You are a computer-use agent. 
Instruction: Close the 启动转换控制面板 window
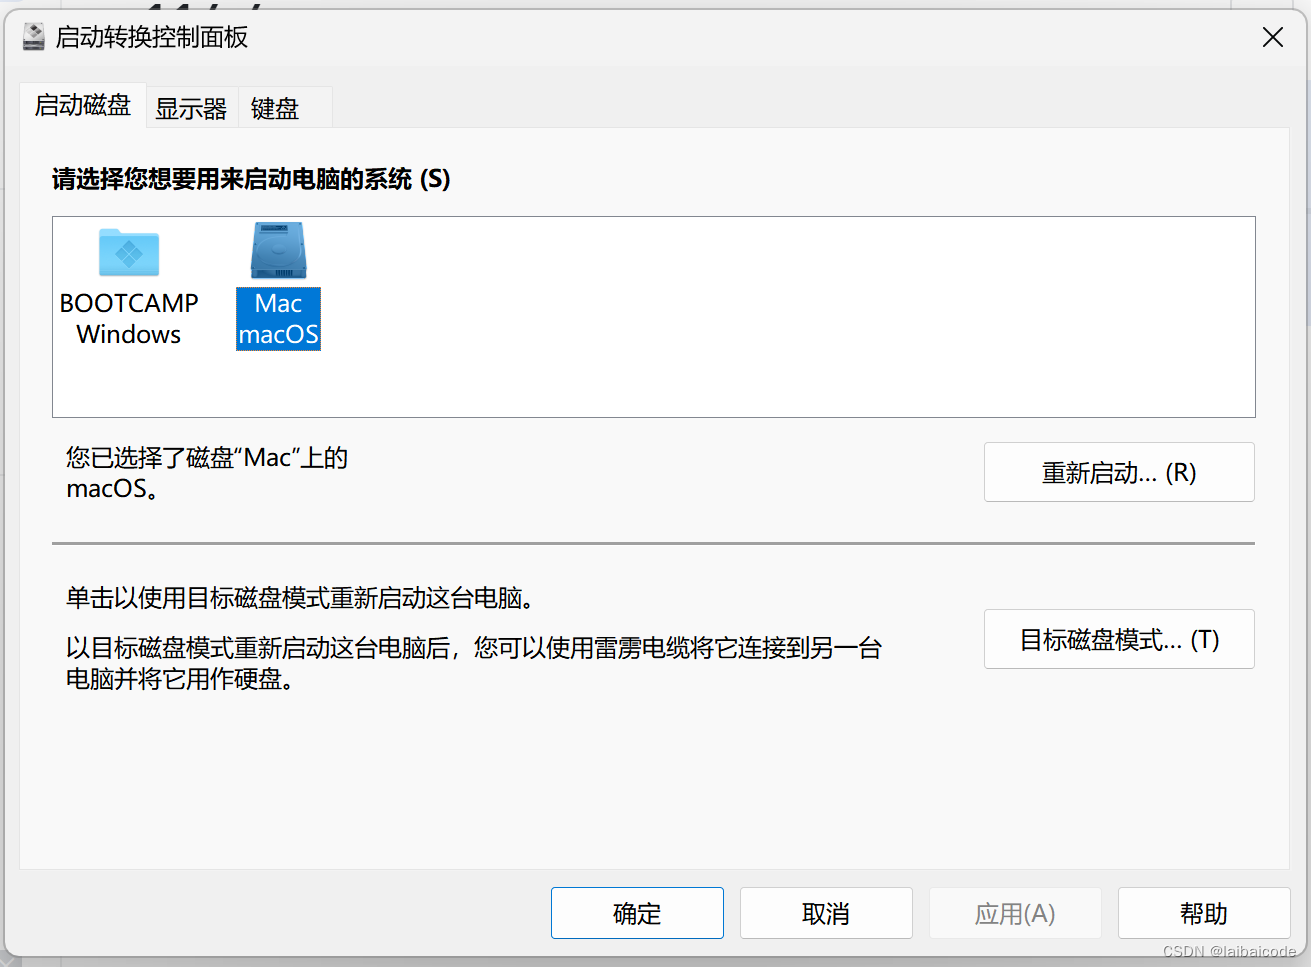(1273, 37)
